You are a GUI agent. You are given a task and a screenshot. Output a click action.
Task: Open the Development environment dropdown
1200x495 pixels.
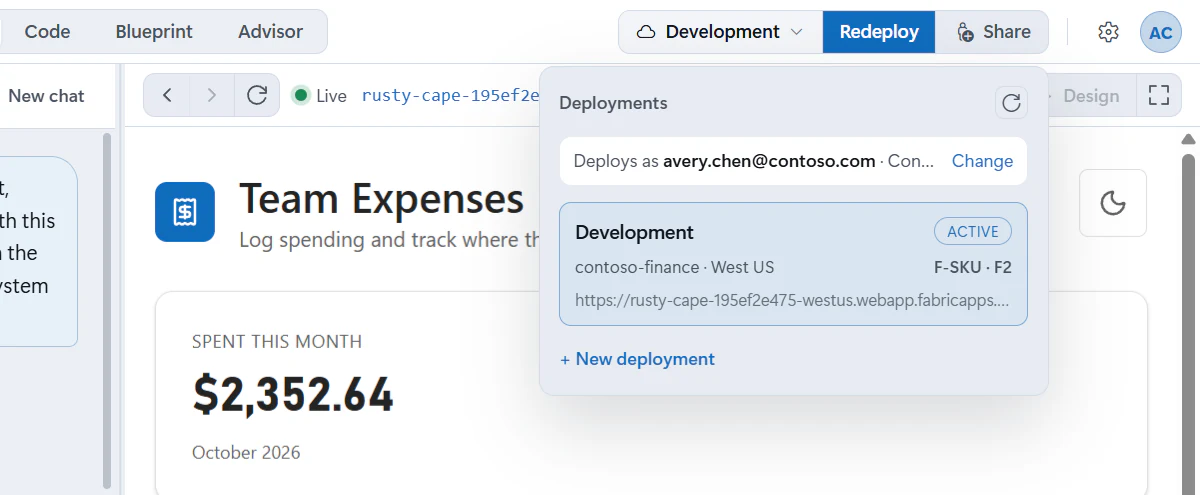point(720,32)
